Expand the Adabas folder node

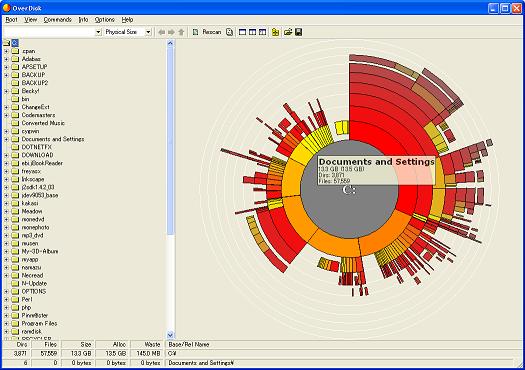click(x=6, y=59)
